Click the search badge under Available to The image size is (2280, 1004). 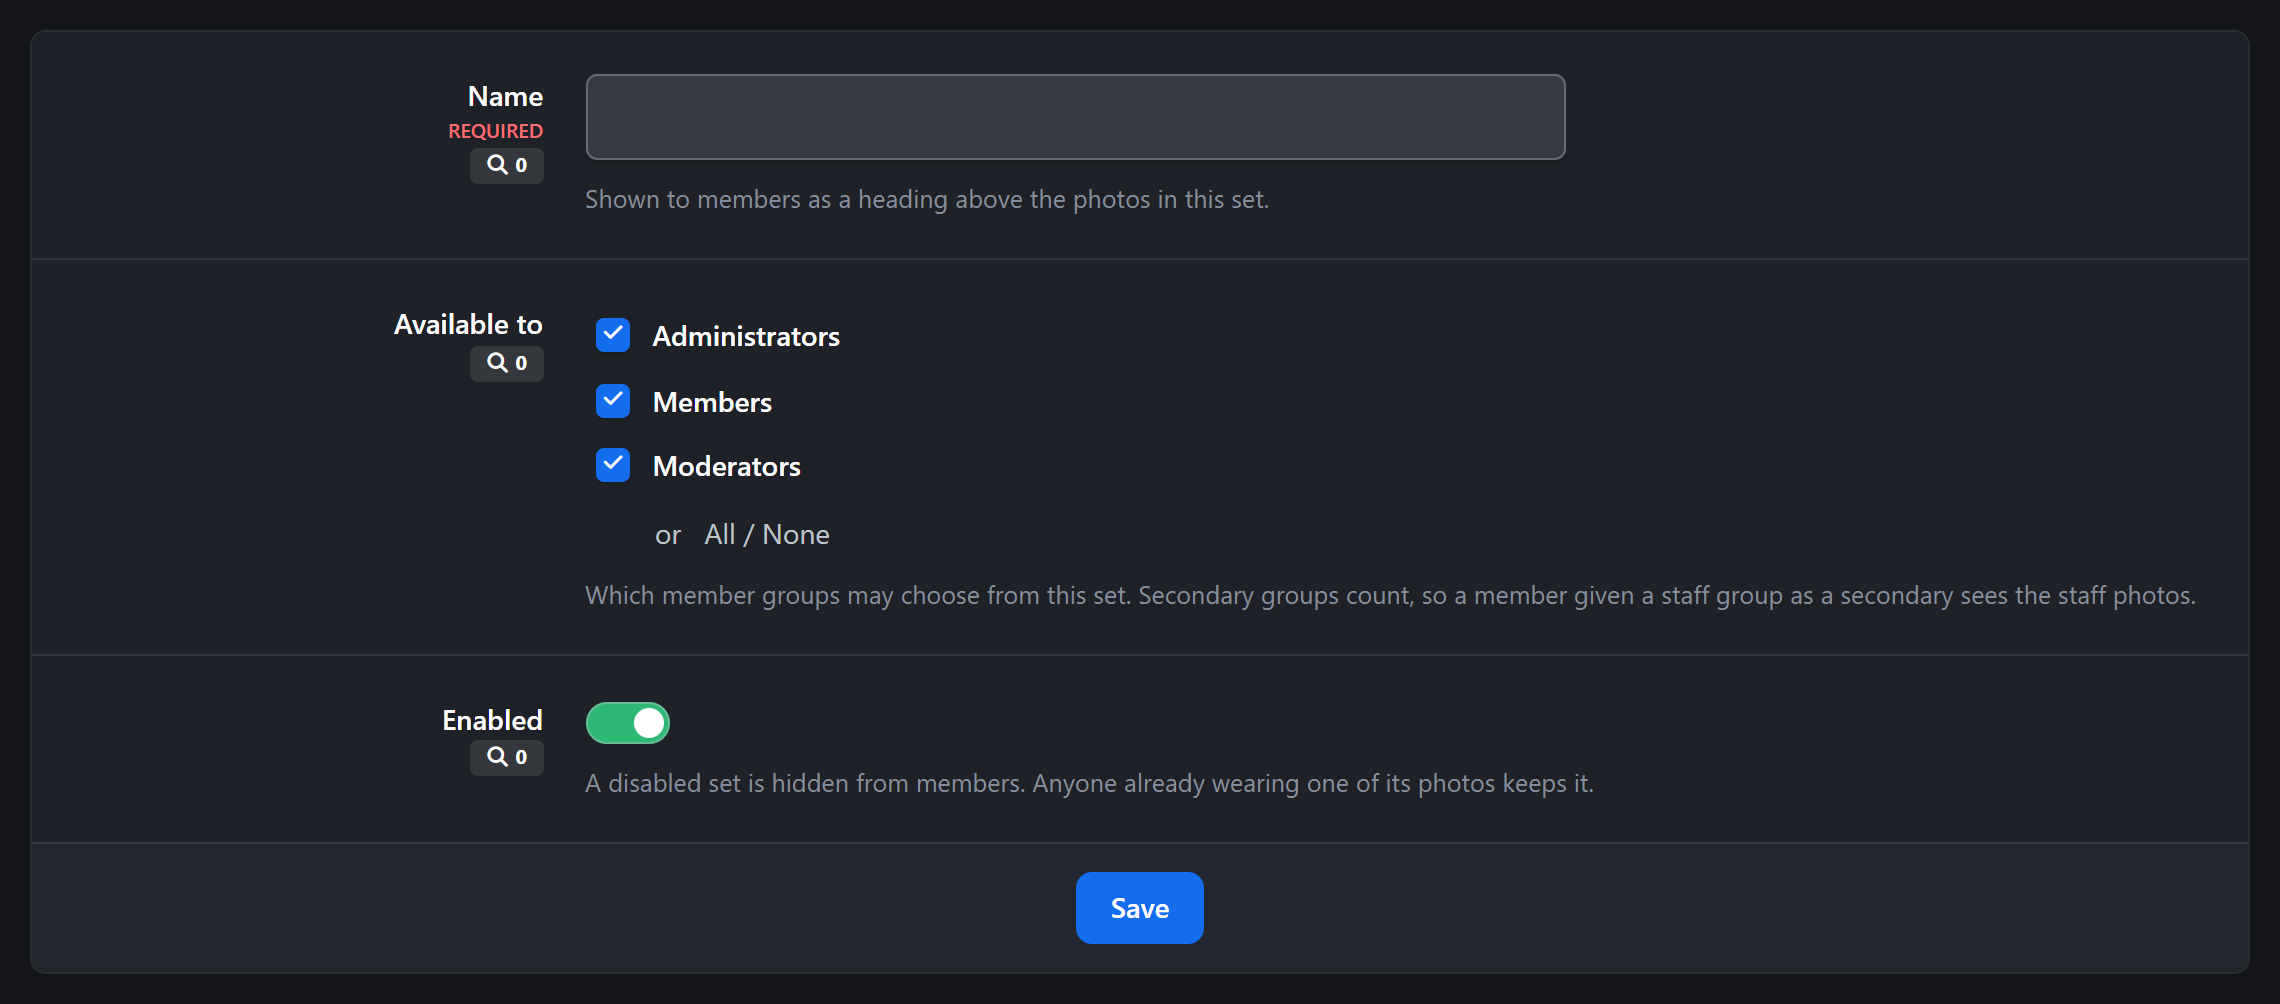507,363
